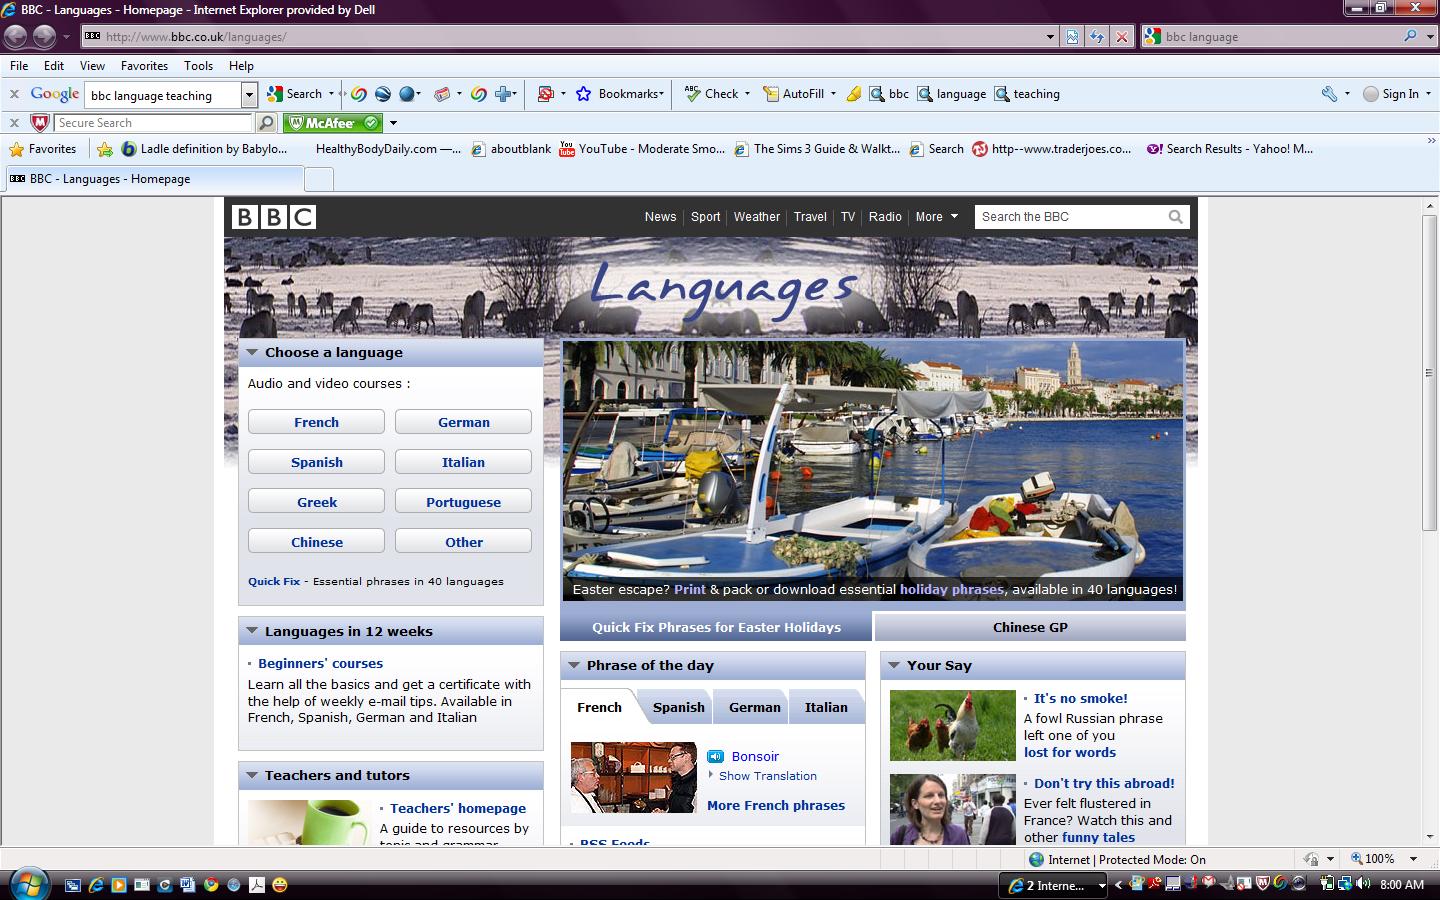This screenshot has width=1440, height=900.
Task: Open the Tools menu
Action: pyautogui.click(x=198, y=66)
